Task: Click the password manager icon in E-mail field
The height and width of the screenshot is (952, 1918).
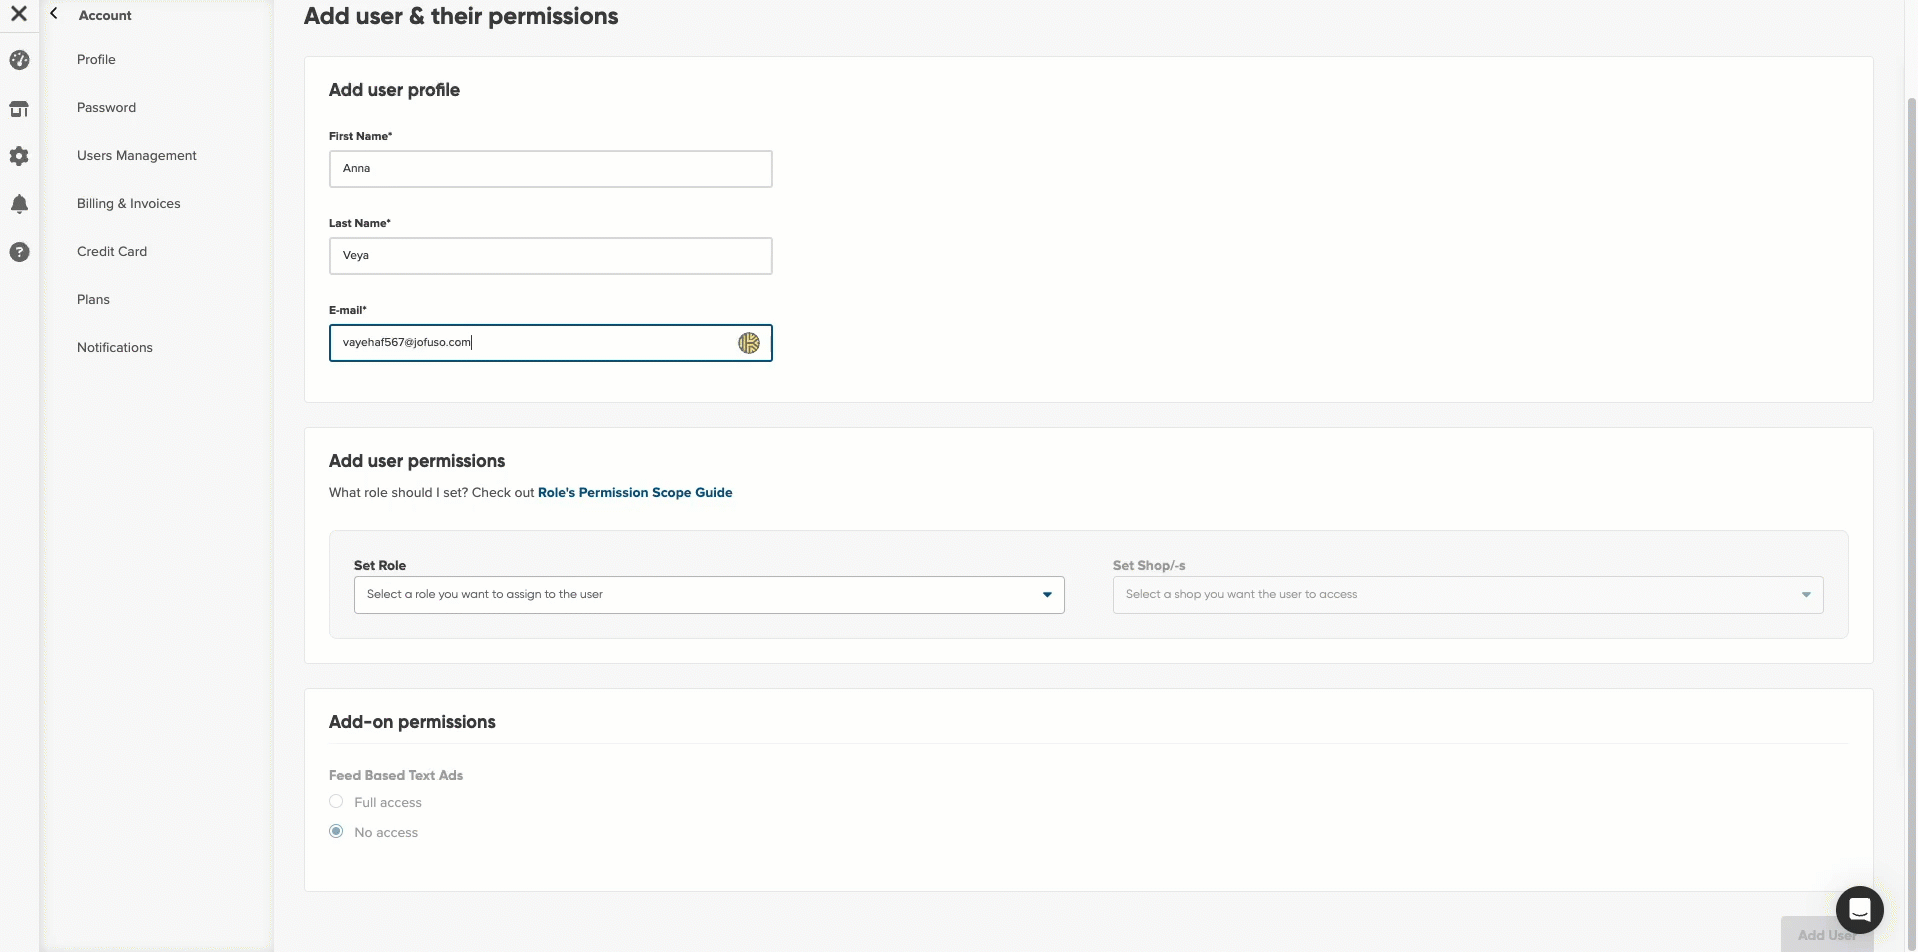Action: click(749, 343)
